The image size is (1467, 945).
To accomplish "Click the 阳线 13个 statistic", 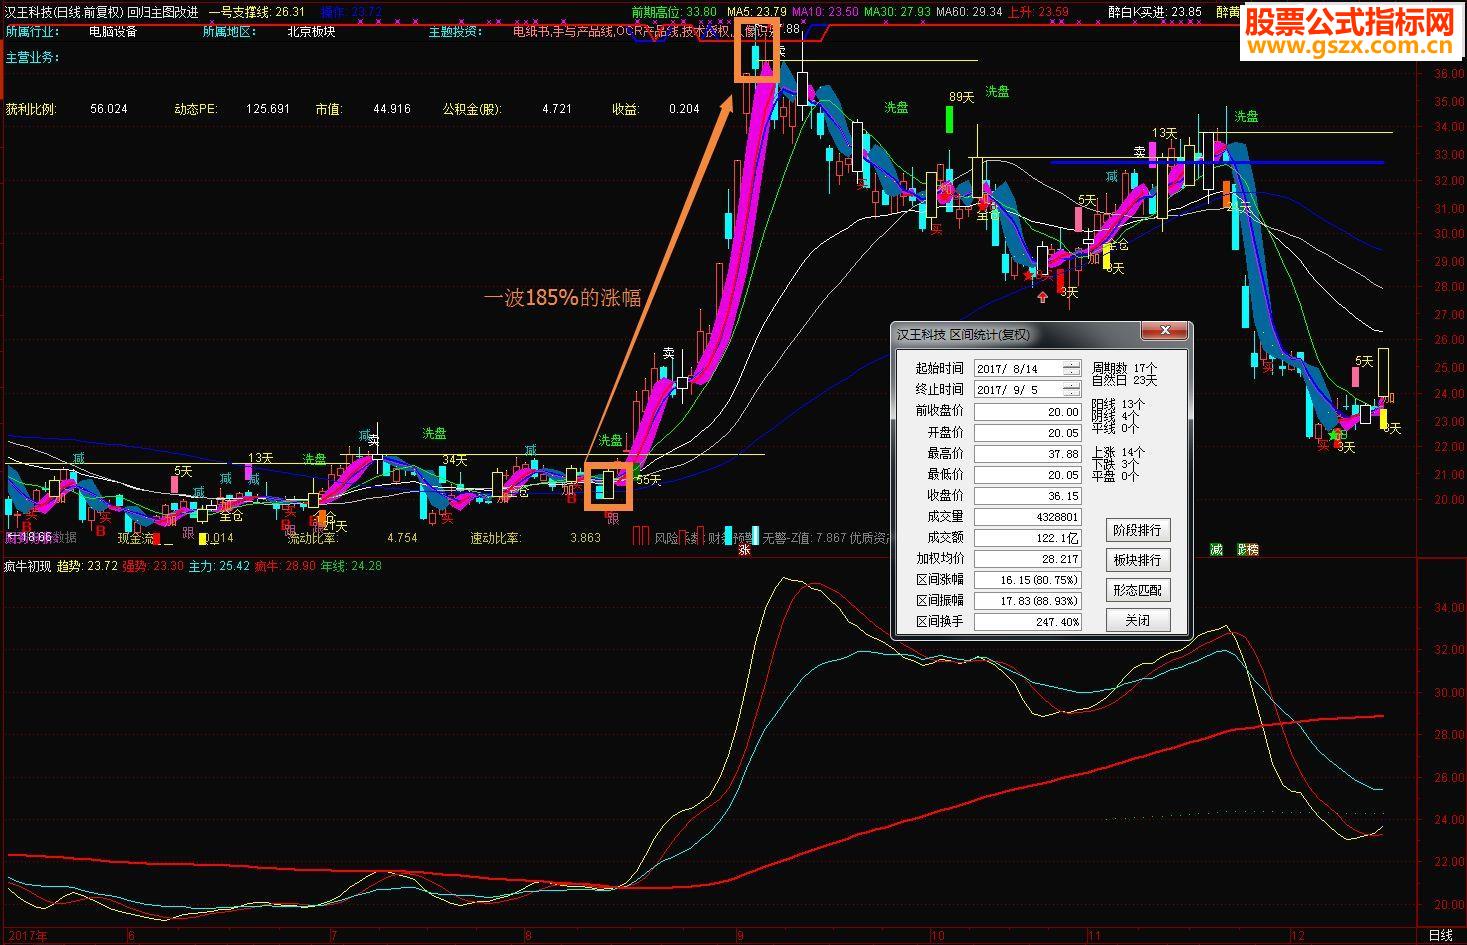I will (x=1118, y=404).
